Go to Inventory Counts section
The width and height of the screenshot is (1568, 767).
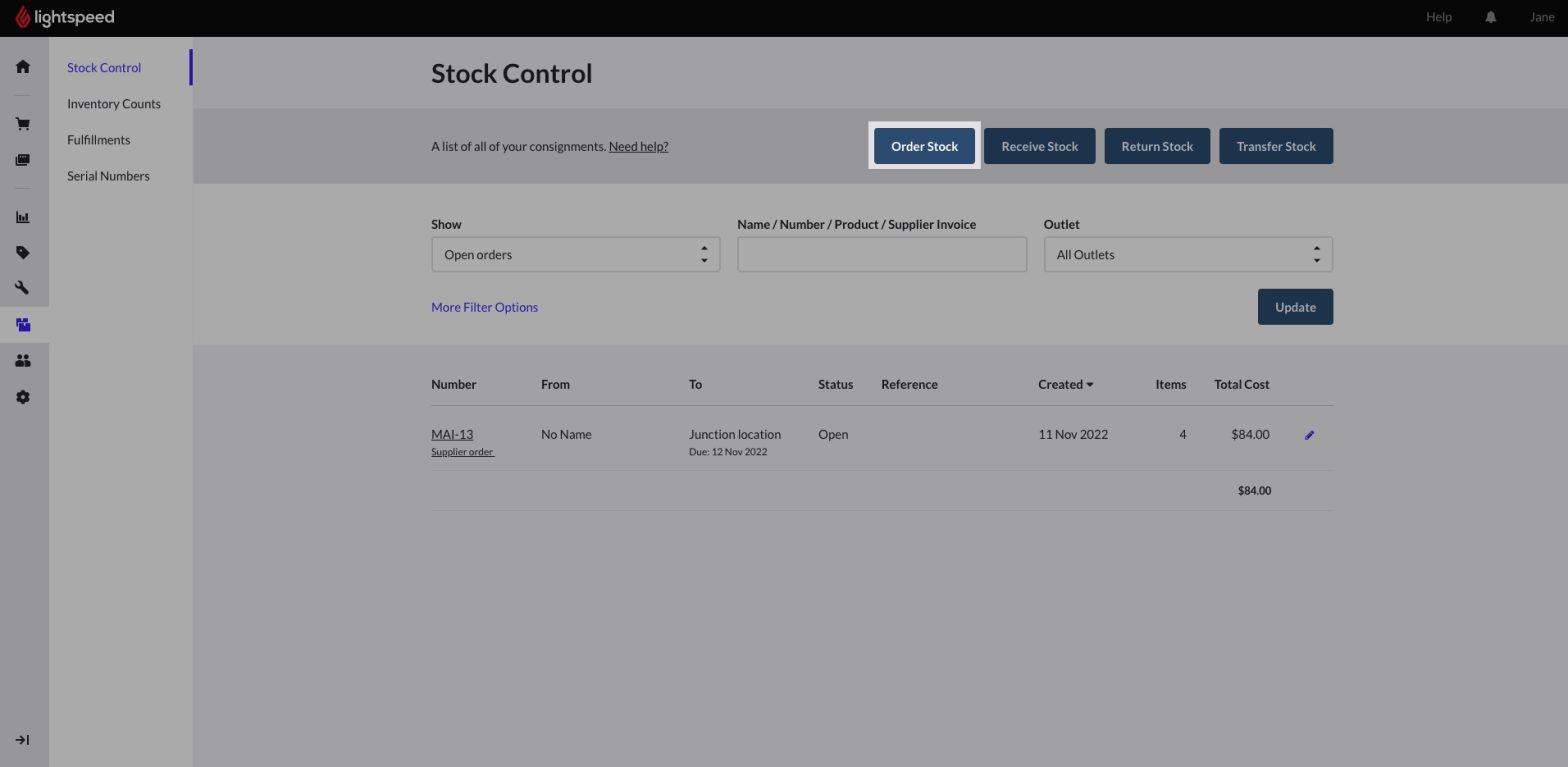pos(114,104)
